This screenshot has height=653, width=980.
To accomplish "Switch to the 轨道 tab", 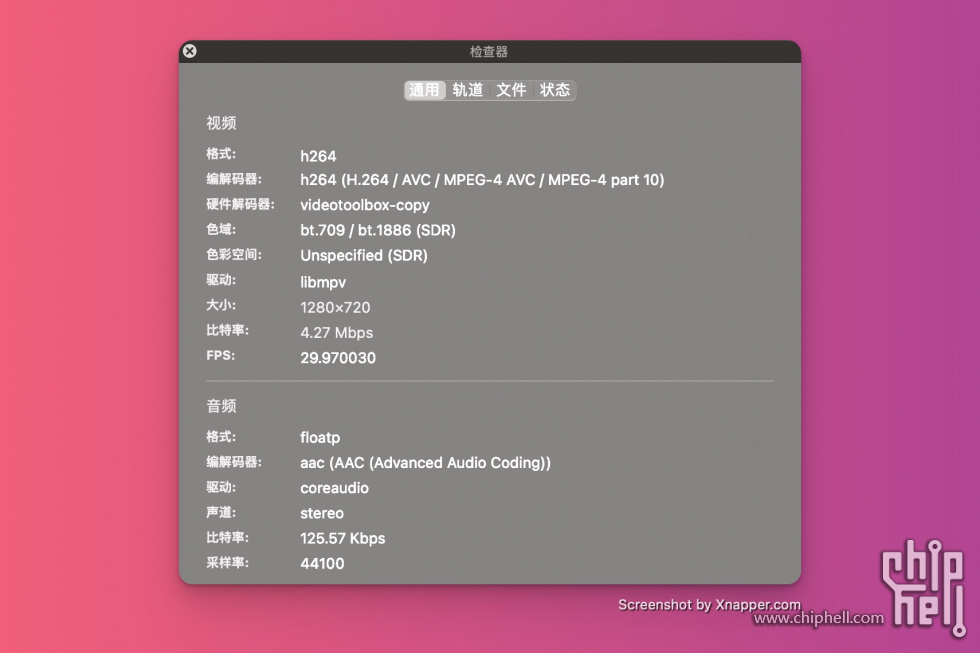I will 468,89.
